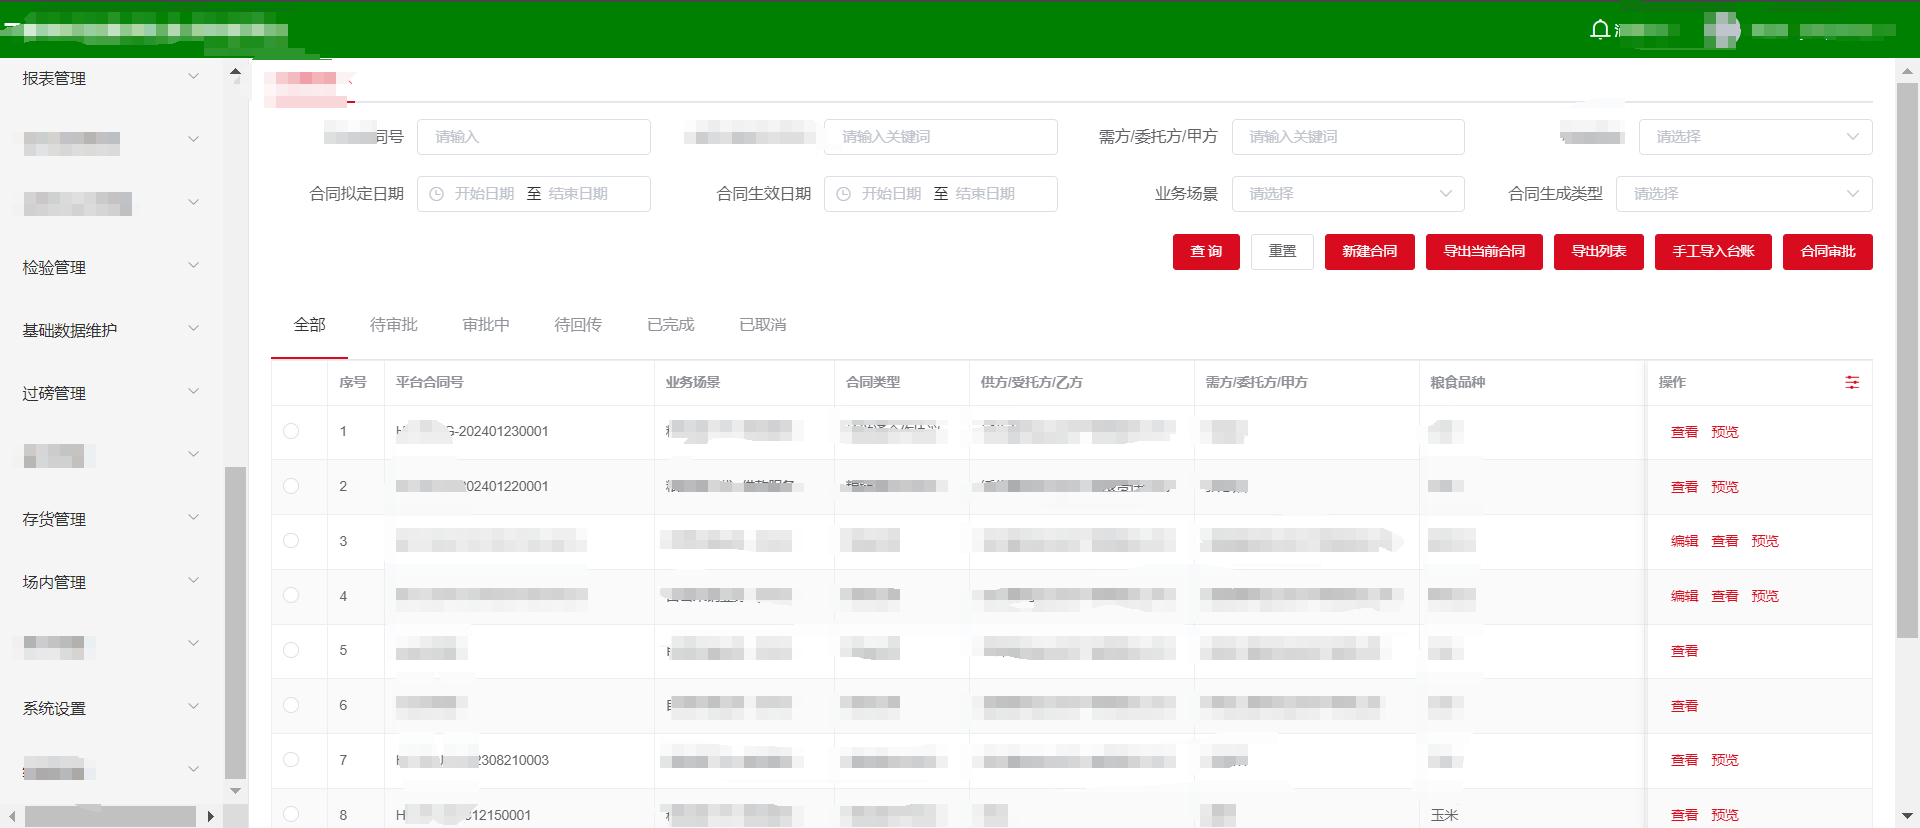Viewport: 1920px width, 828px height.
Task: Expand 报表管理 sidebar menu
Action: click(x=111, y=78)
